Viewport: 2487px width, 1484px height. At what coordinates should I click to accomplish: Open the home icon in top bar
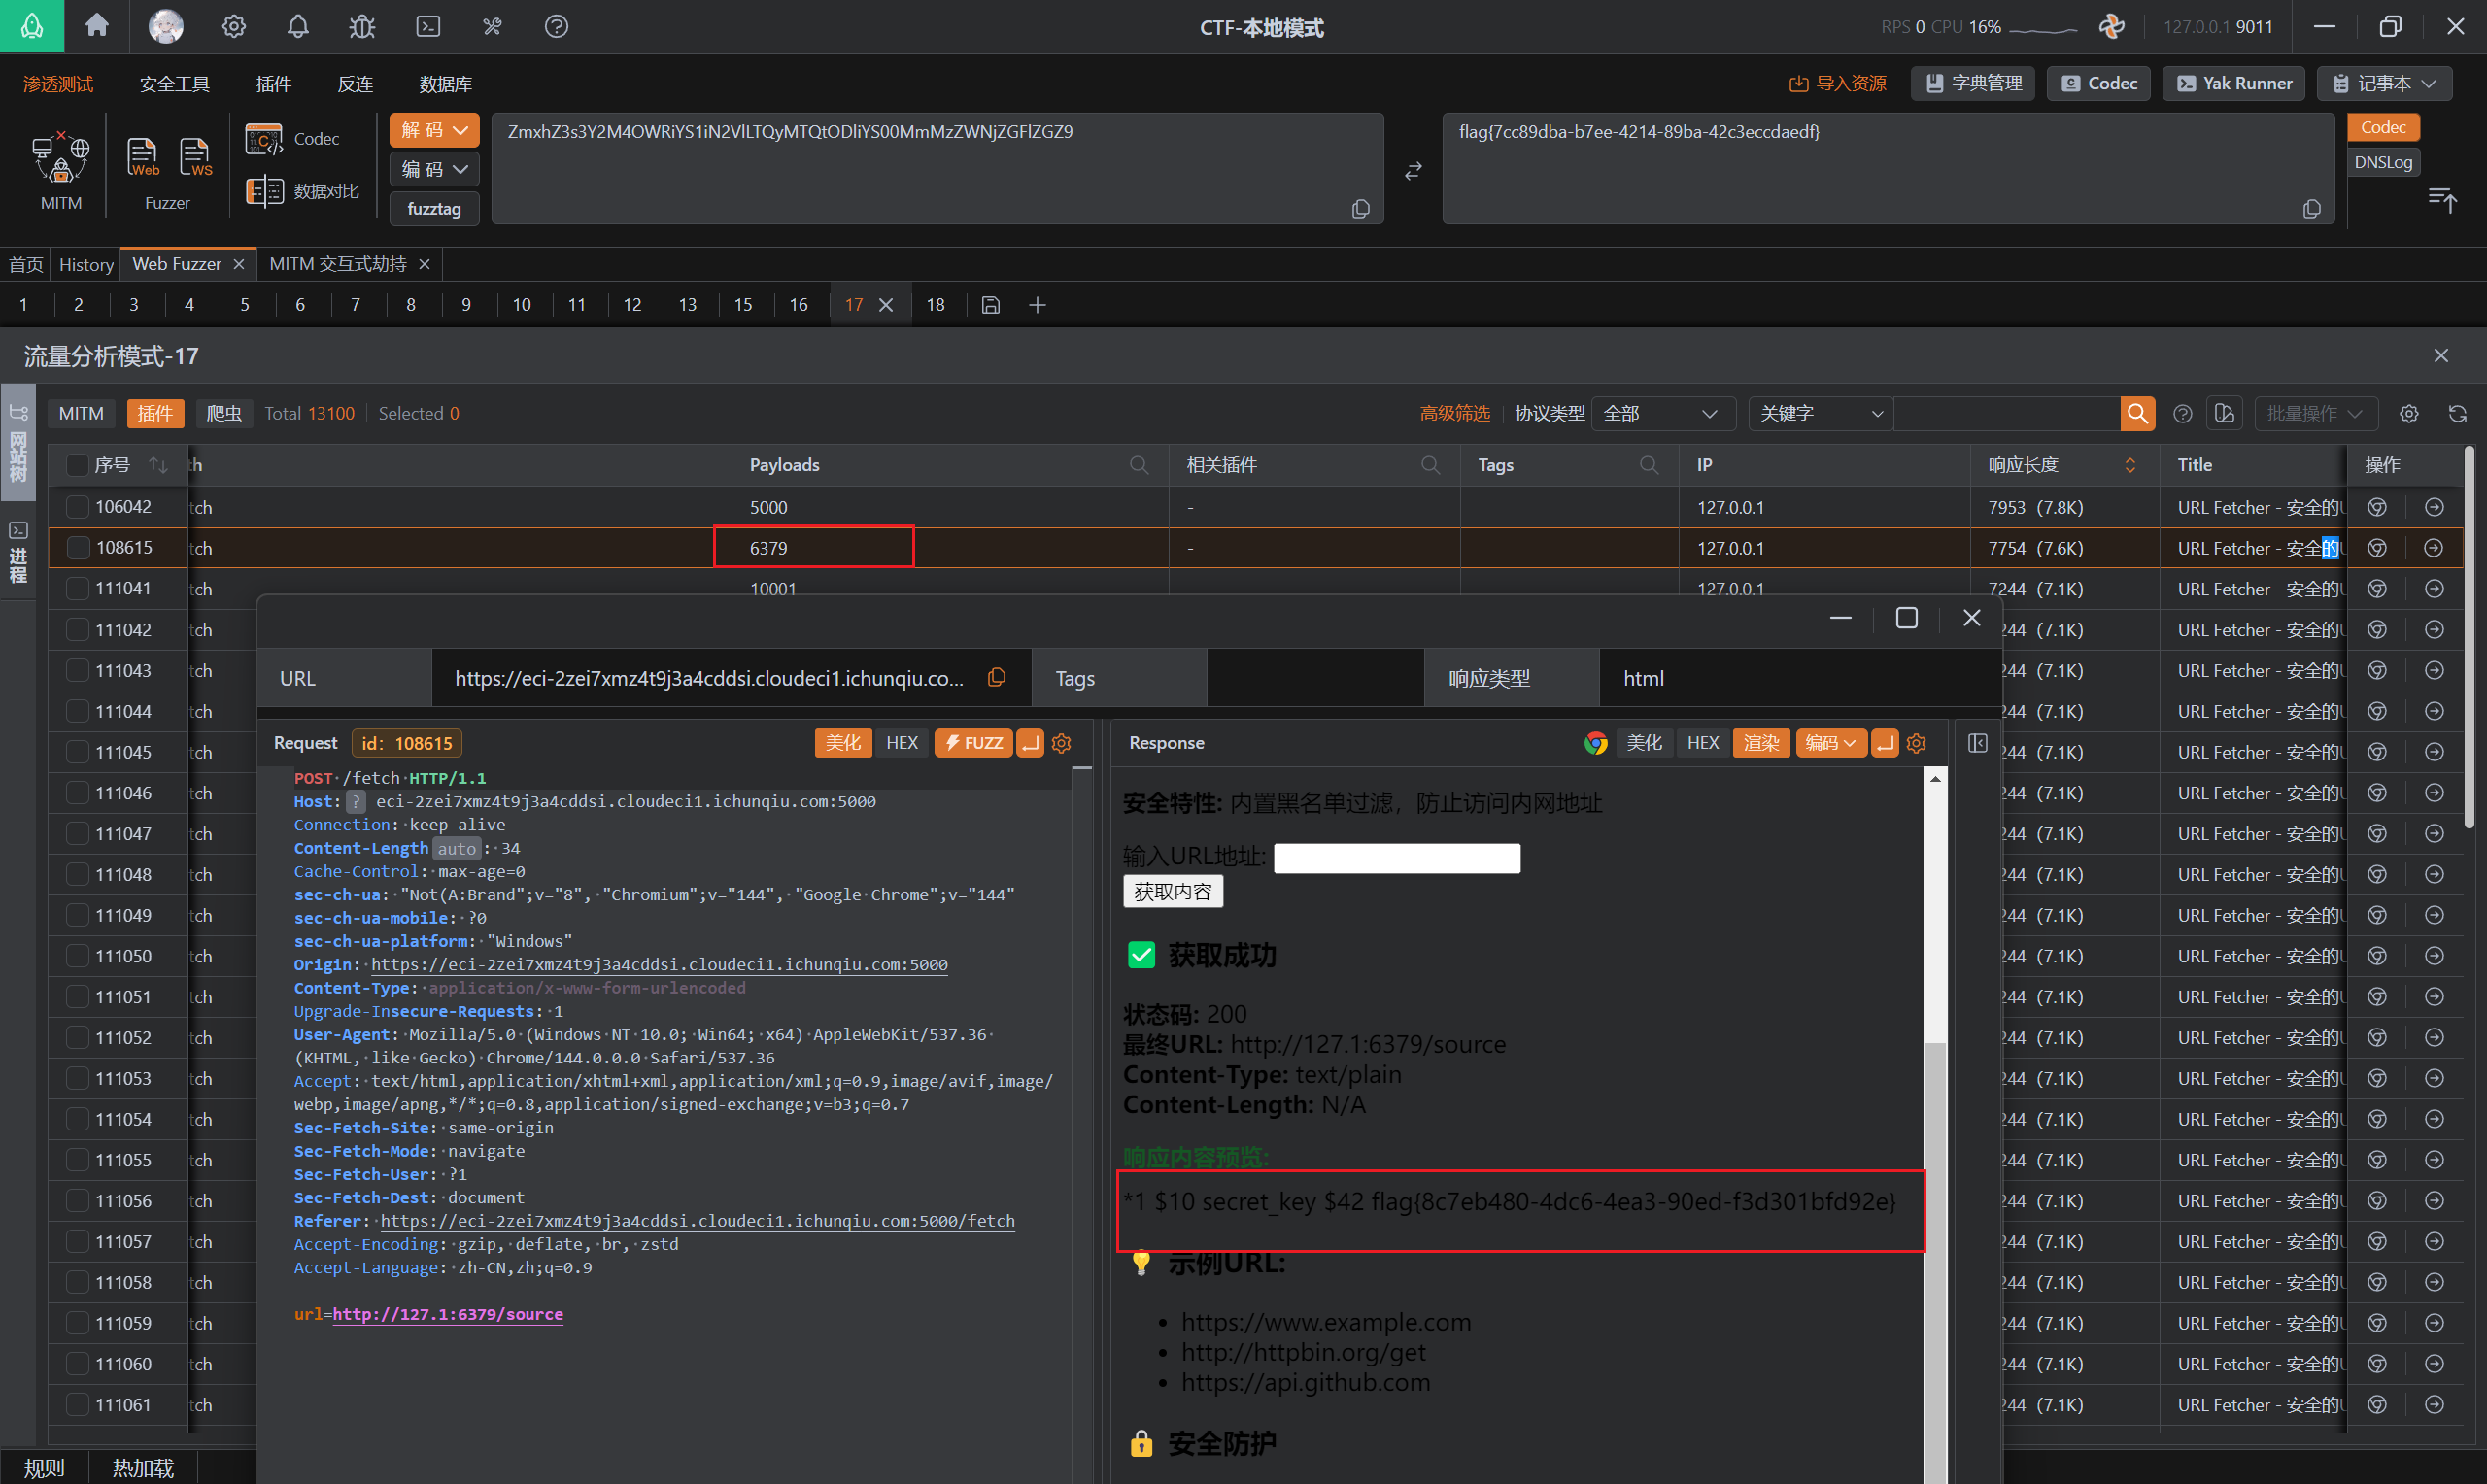click(97, 25)
